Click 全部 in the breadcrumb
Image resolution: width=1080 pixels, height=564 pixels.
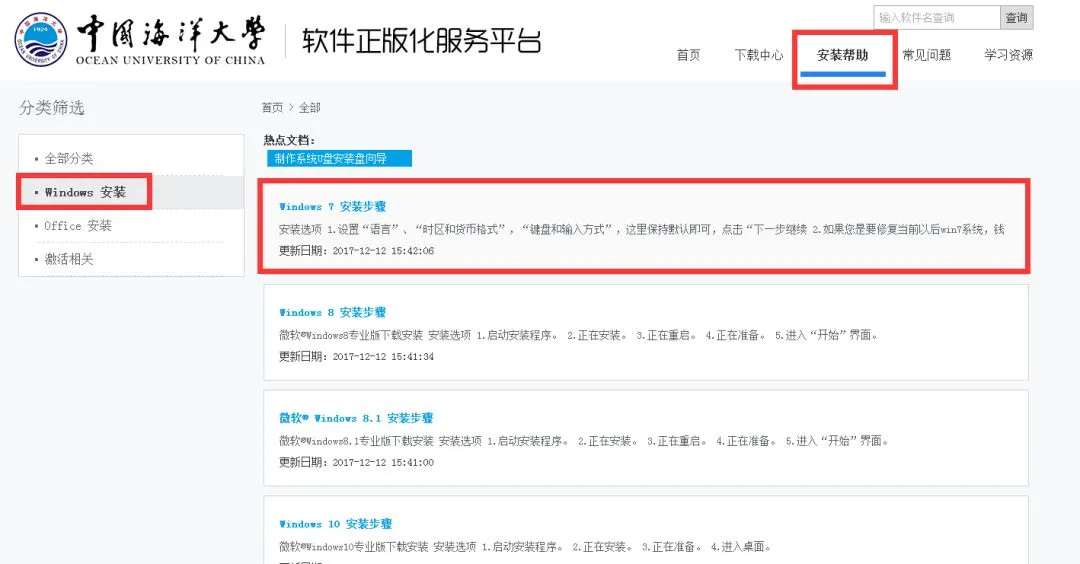click(309, 107)
